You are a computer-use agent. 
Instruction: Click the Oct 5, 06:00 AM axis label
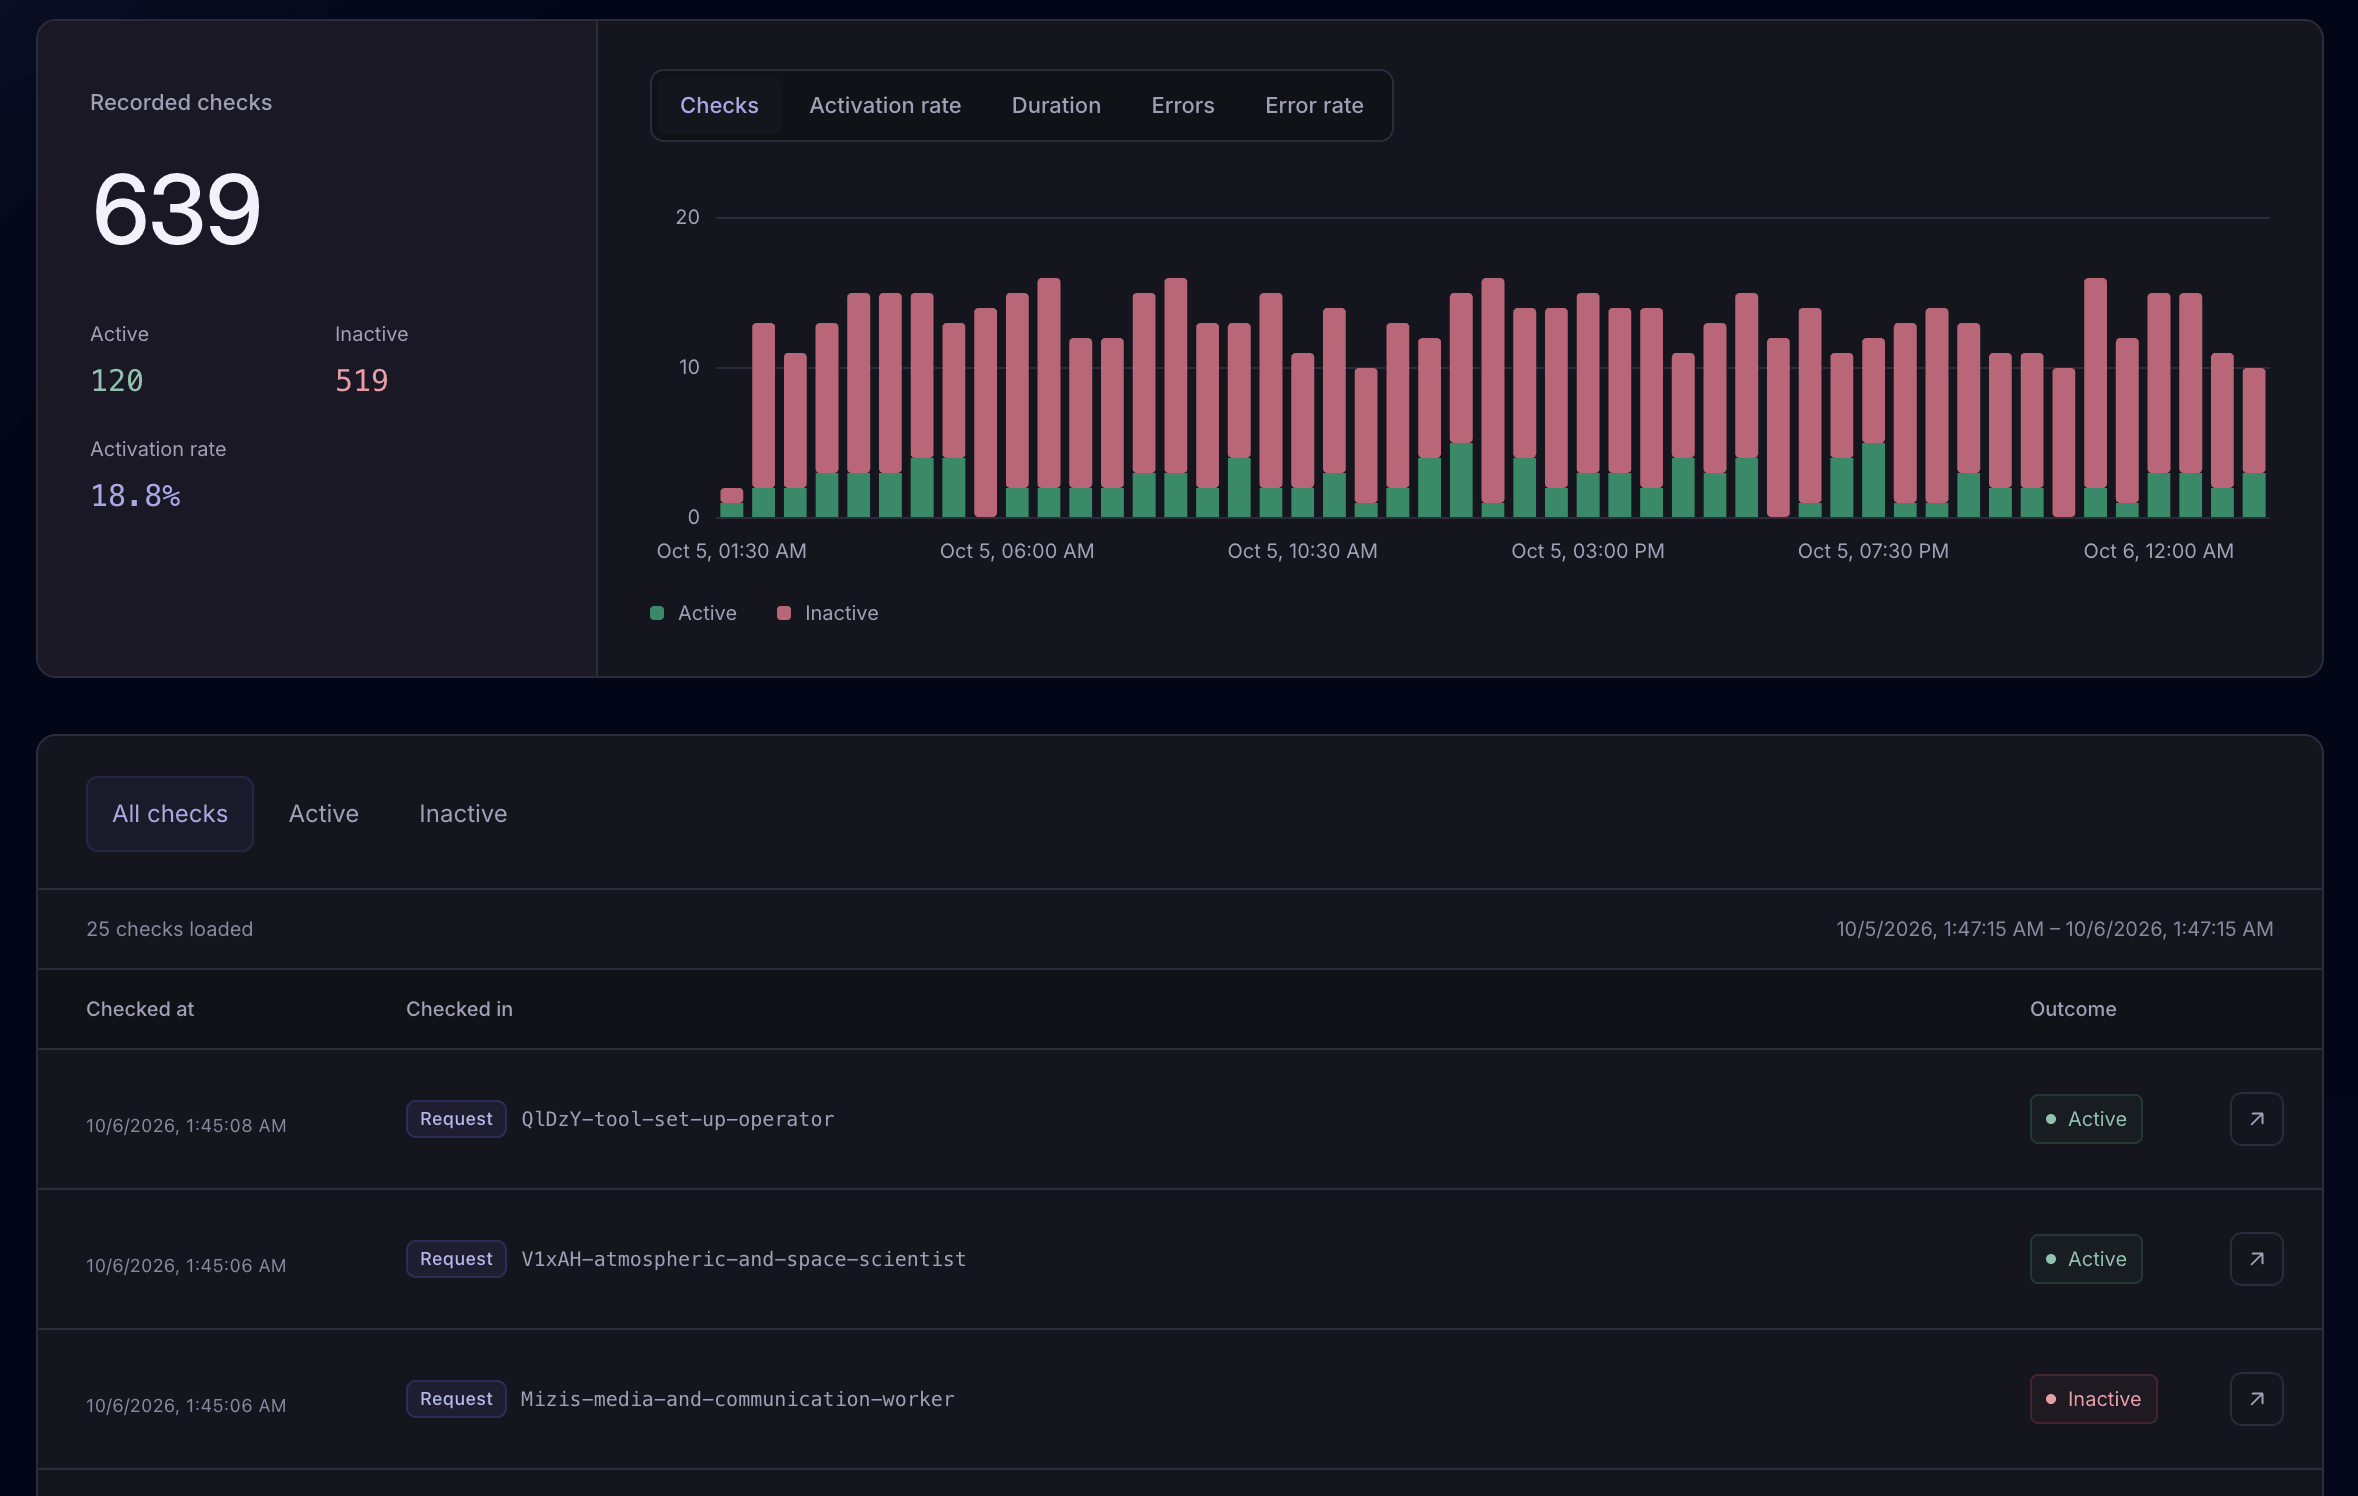click(1017, 551)
